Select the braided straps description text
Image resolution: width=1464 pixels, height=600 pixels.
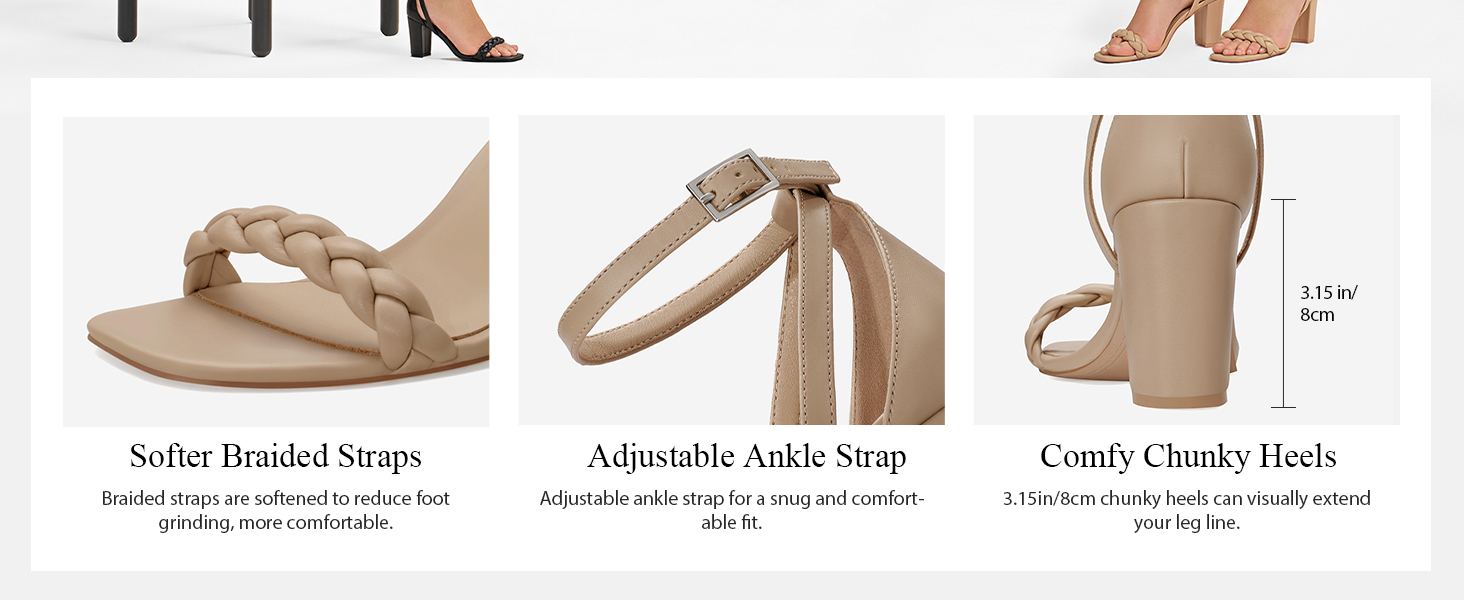(276, 510)
